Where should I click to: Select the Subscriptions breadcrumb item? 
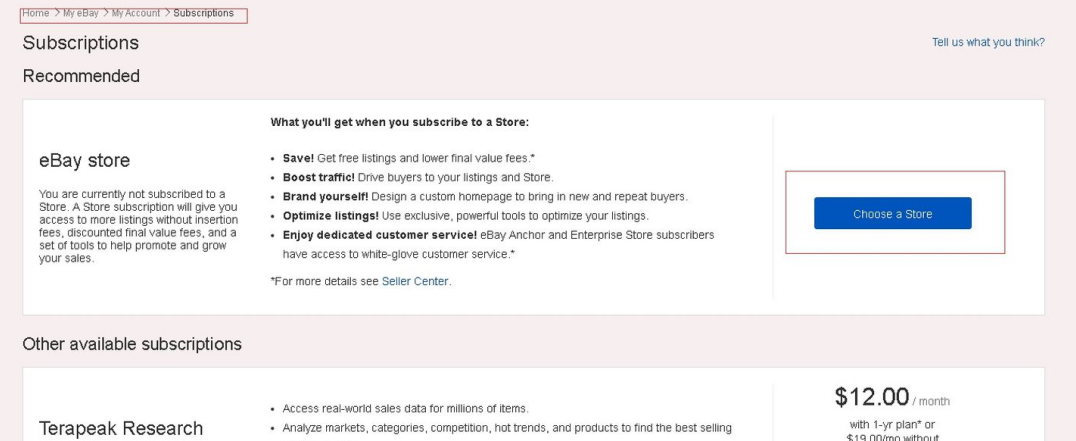(x=203, y=13)
